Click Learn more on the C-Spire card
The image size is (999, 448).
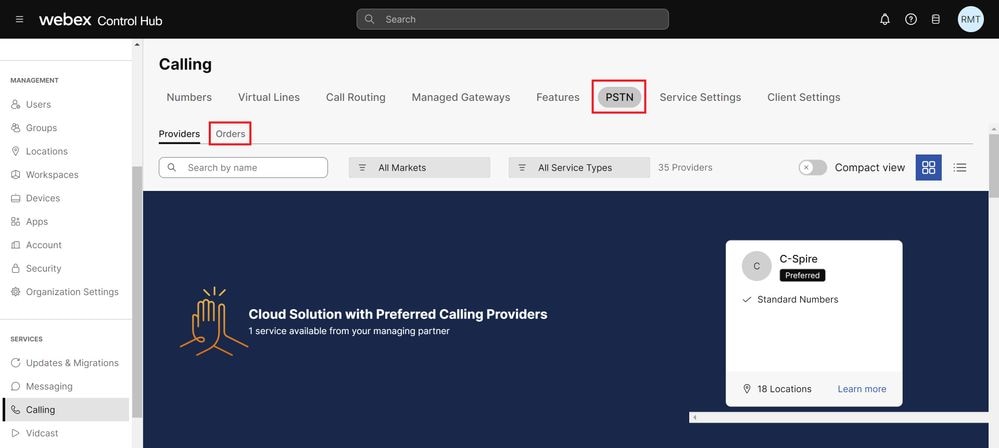pyautogui.click(x=861, y=389)
